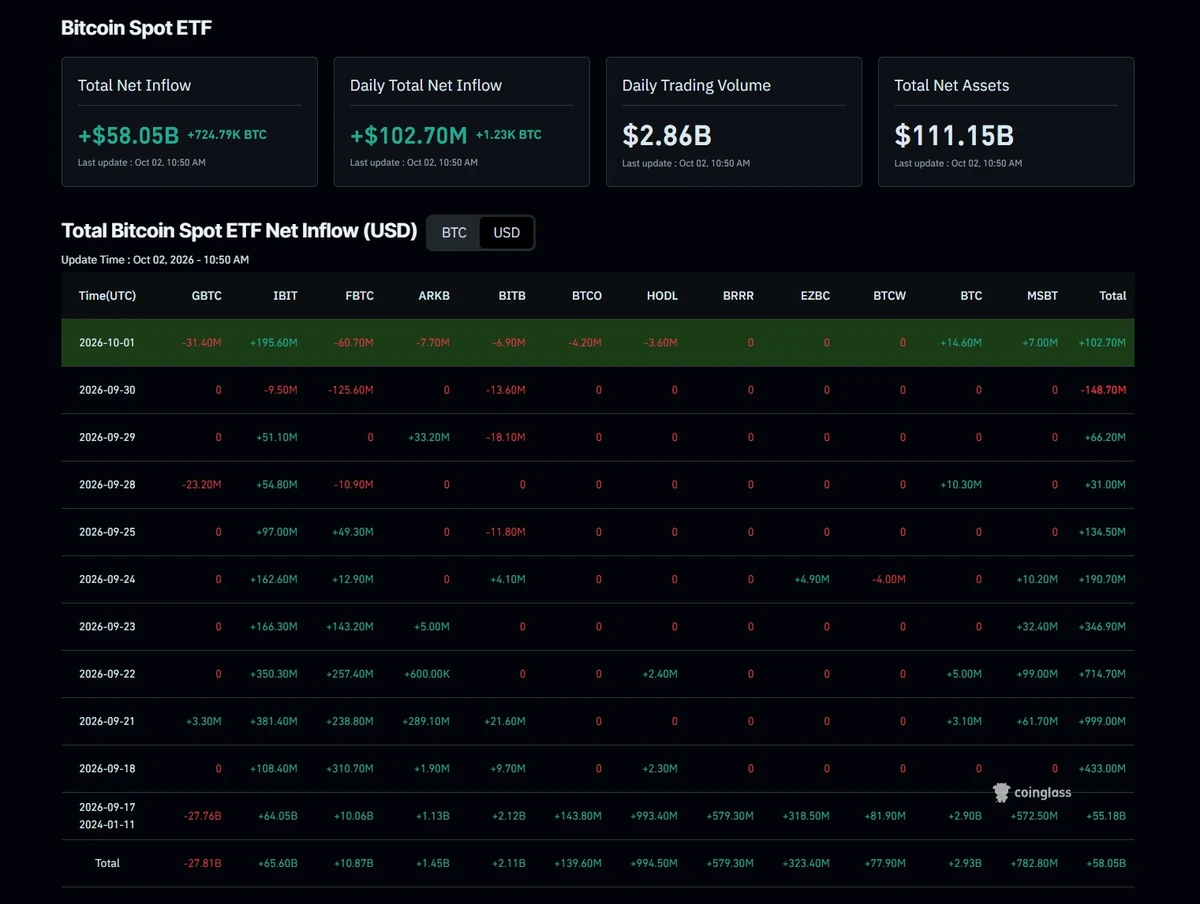Viewport: 1200px width, 904px height.
Task: Select the 2026-09-22 date row
Action: coord(598,674)
